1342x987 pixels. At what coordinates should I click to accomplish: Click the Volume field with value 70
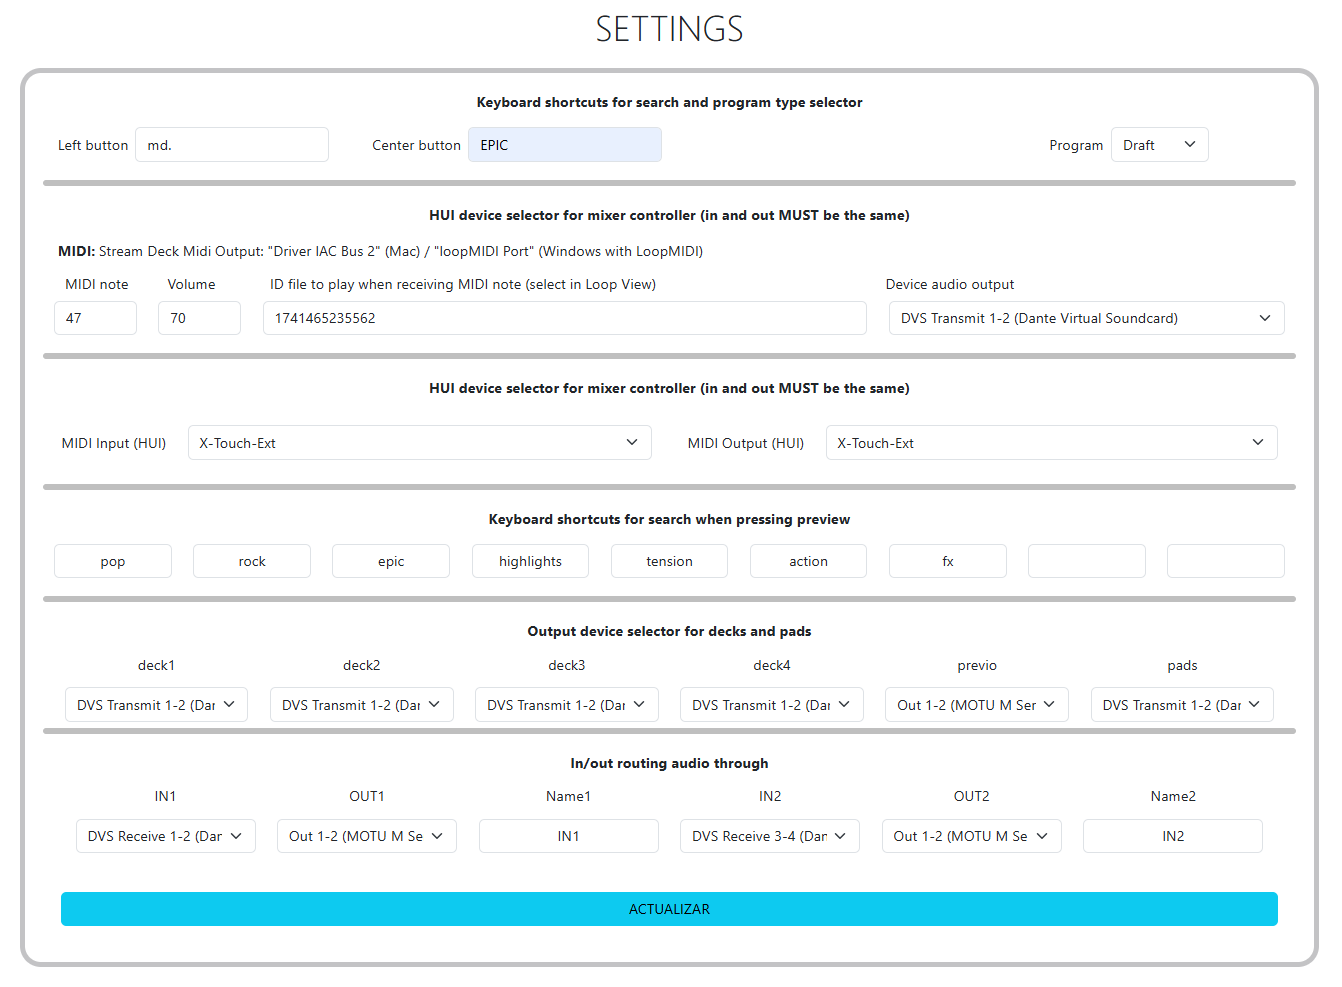(x=199, y=318)
